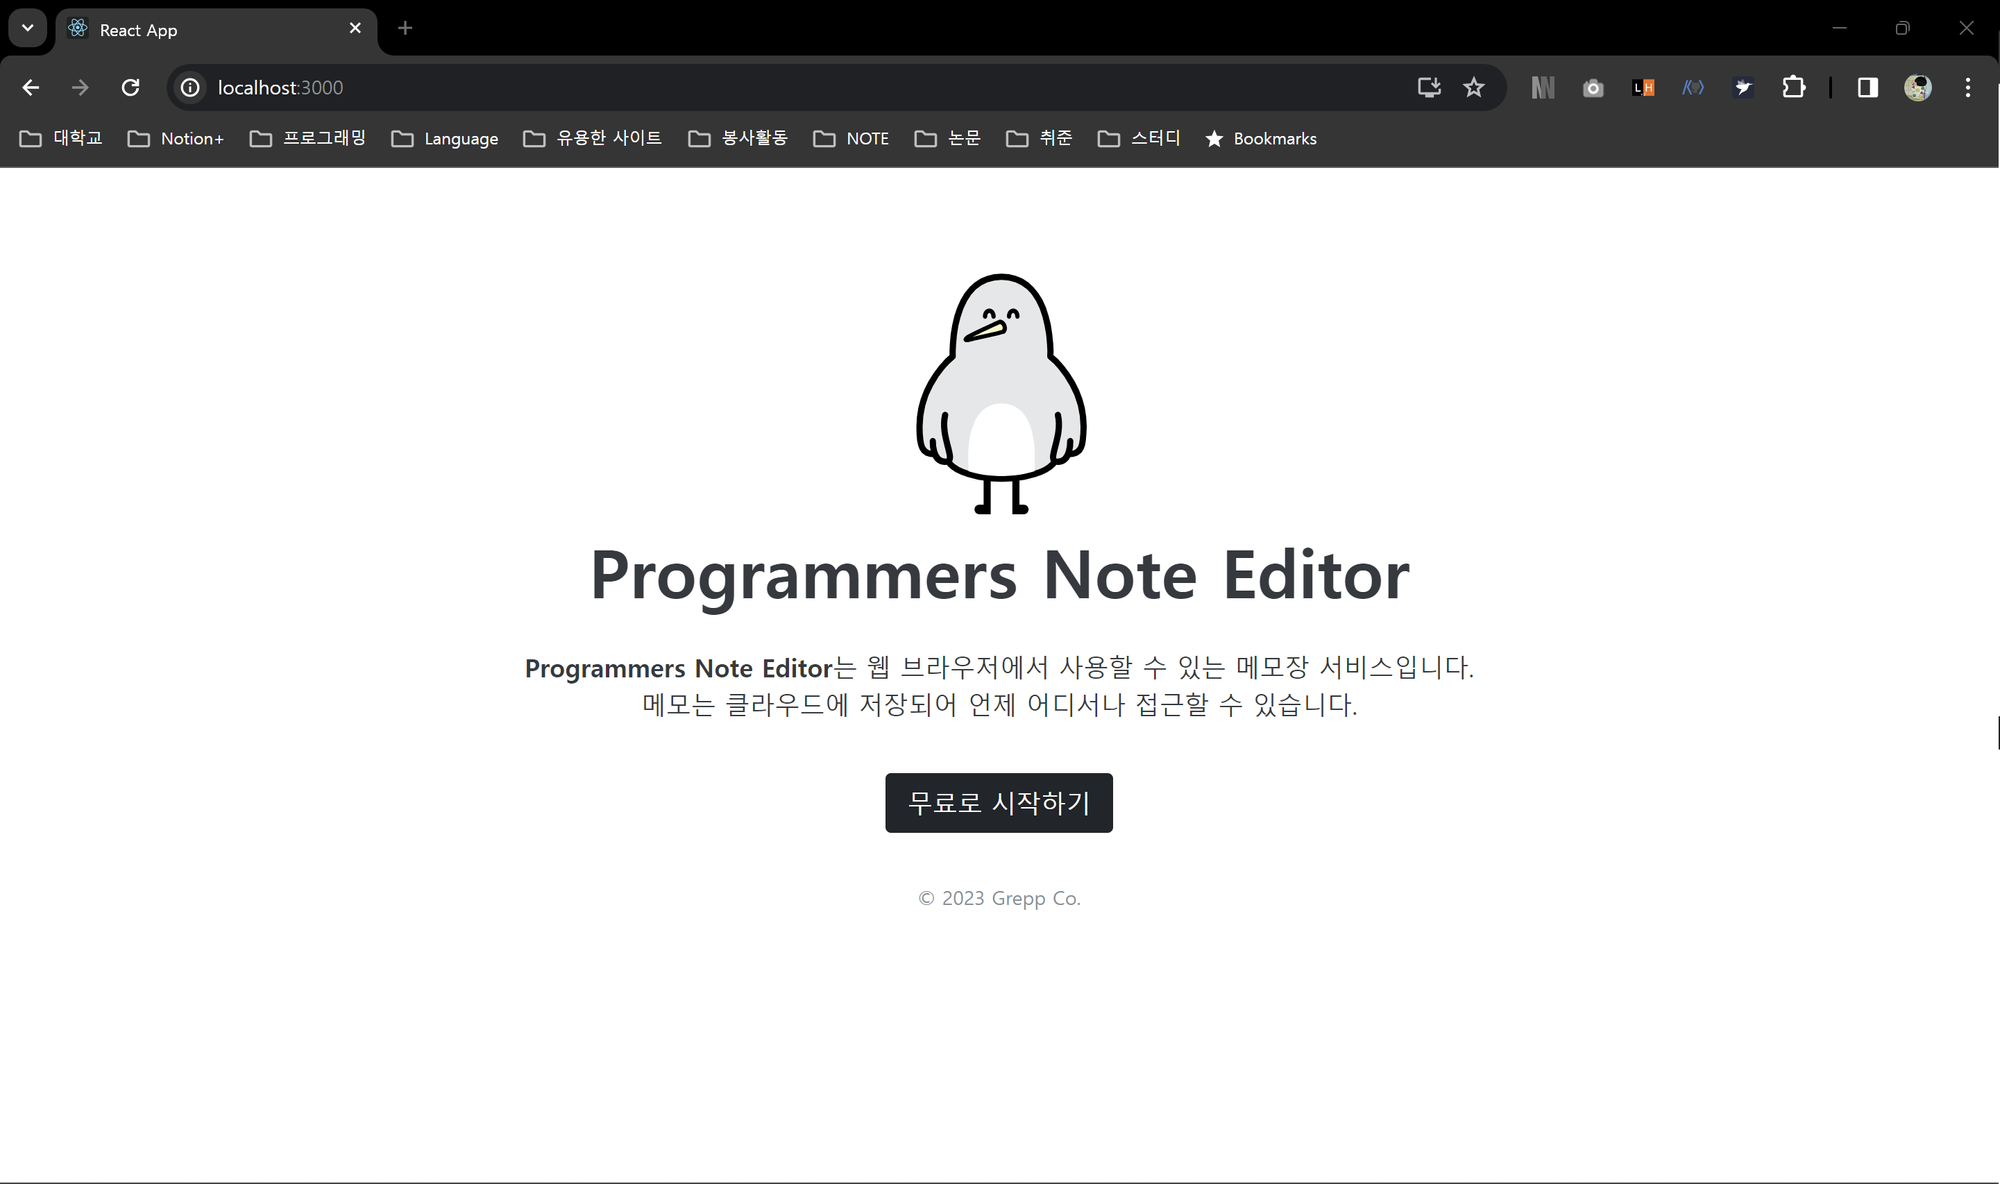This screenshot has width=2000, height=1184.
Task: Click the forward navigation arrow
Action: [x=80, y=88]
